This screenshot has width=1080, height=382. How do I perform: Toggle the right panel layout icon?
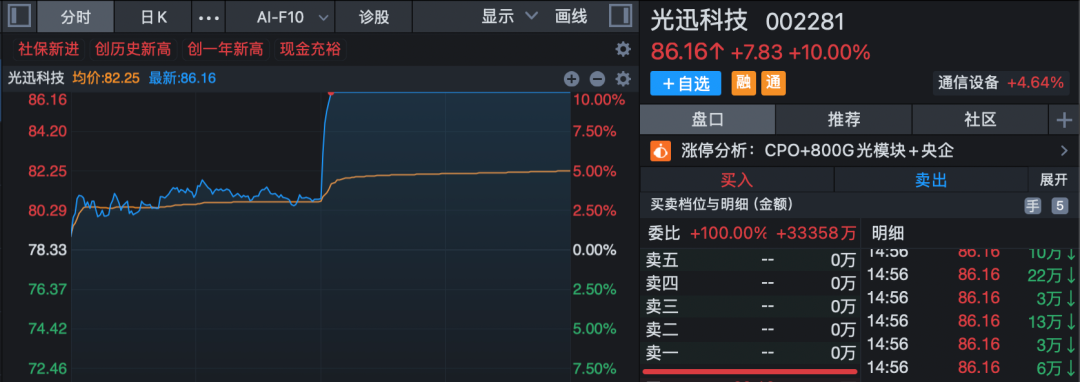click(621, 16)
